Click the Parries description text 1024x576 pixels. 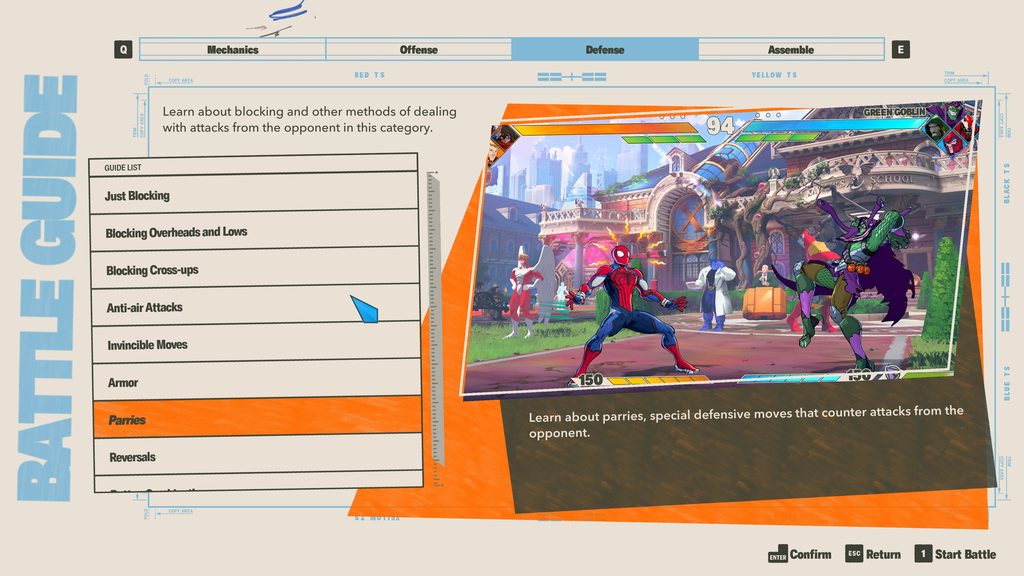click(746, 422)
